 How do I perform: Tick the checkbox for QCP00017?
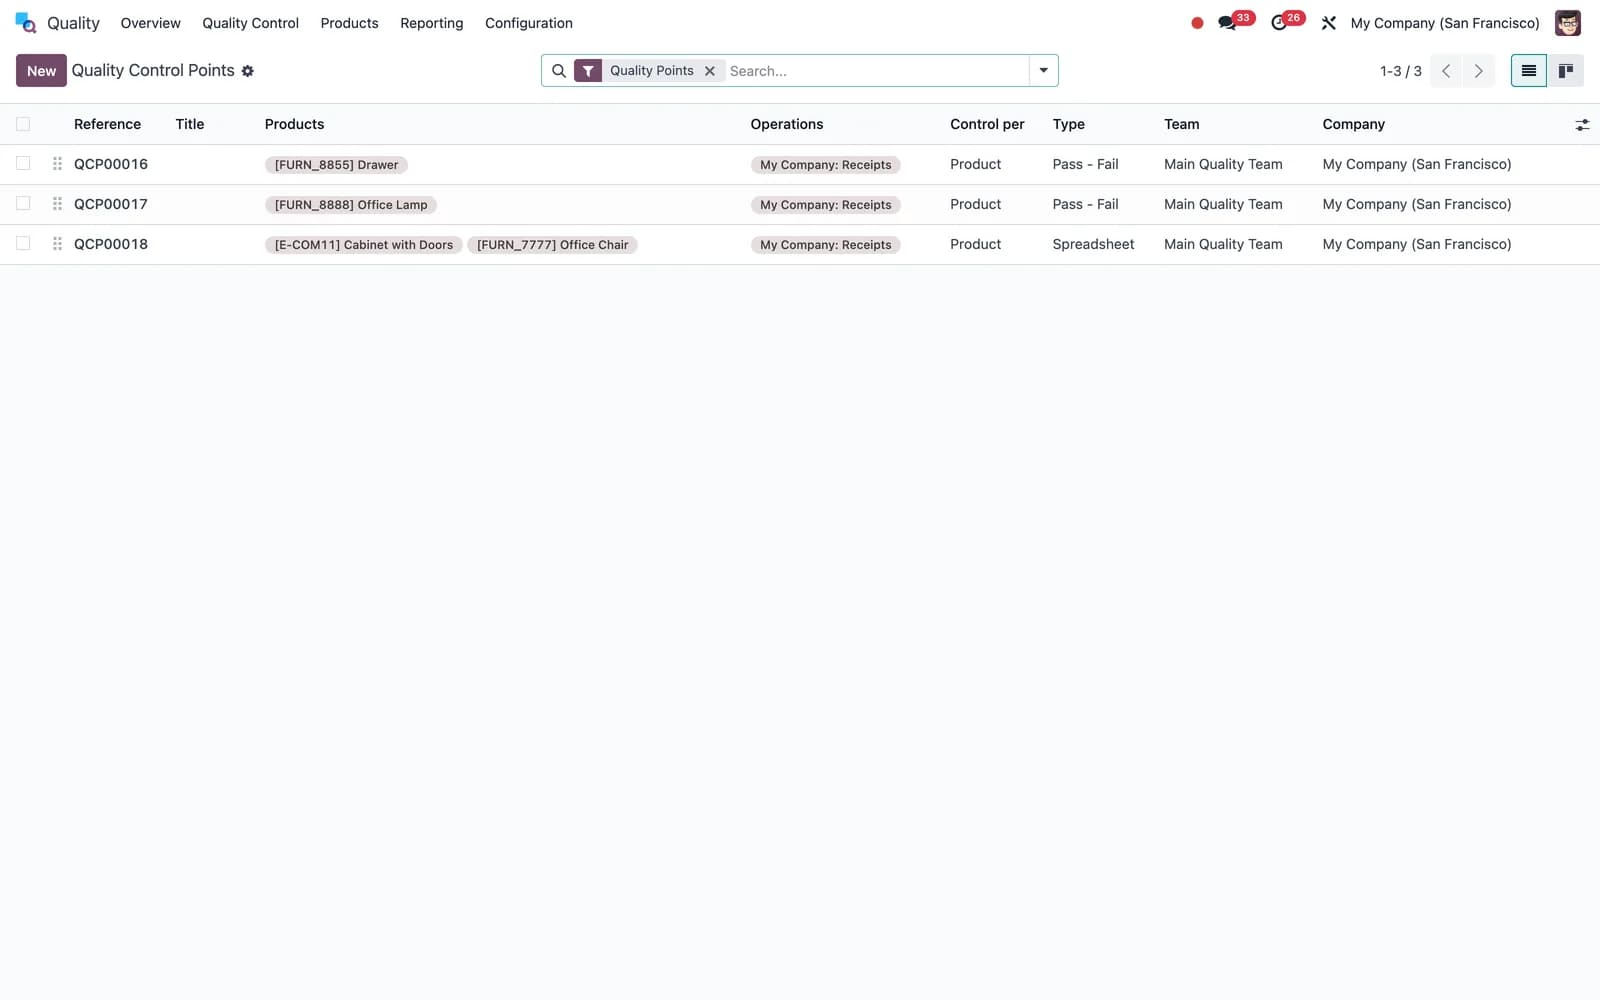click(23, 204)
